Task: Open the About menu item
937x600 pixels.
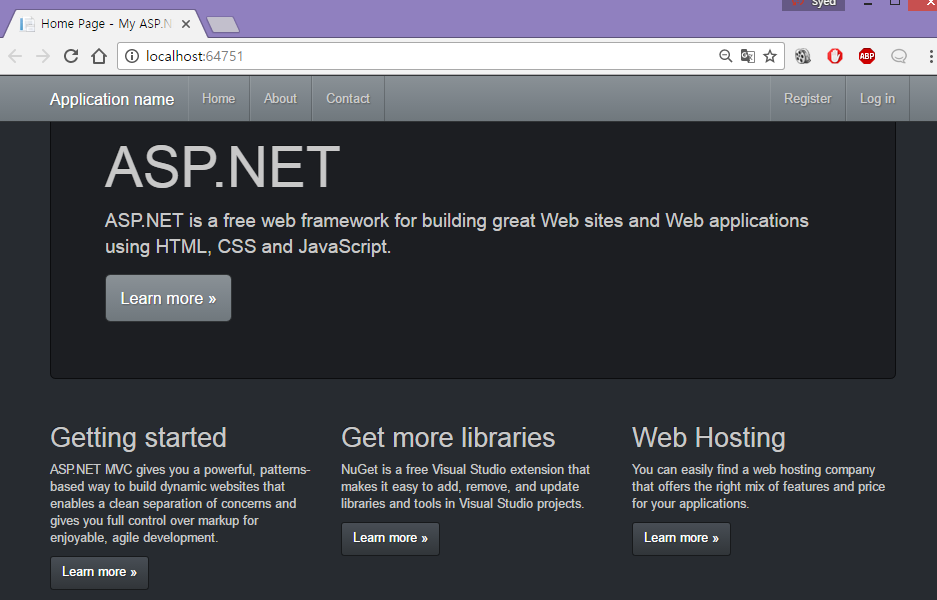Action: pos(280,99)
